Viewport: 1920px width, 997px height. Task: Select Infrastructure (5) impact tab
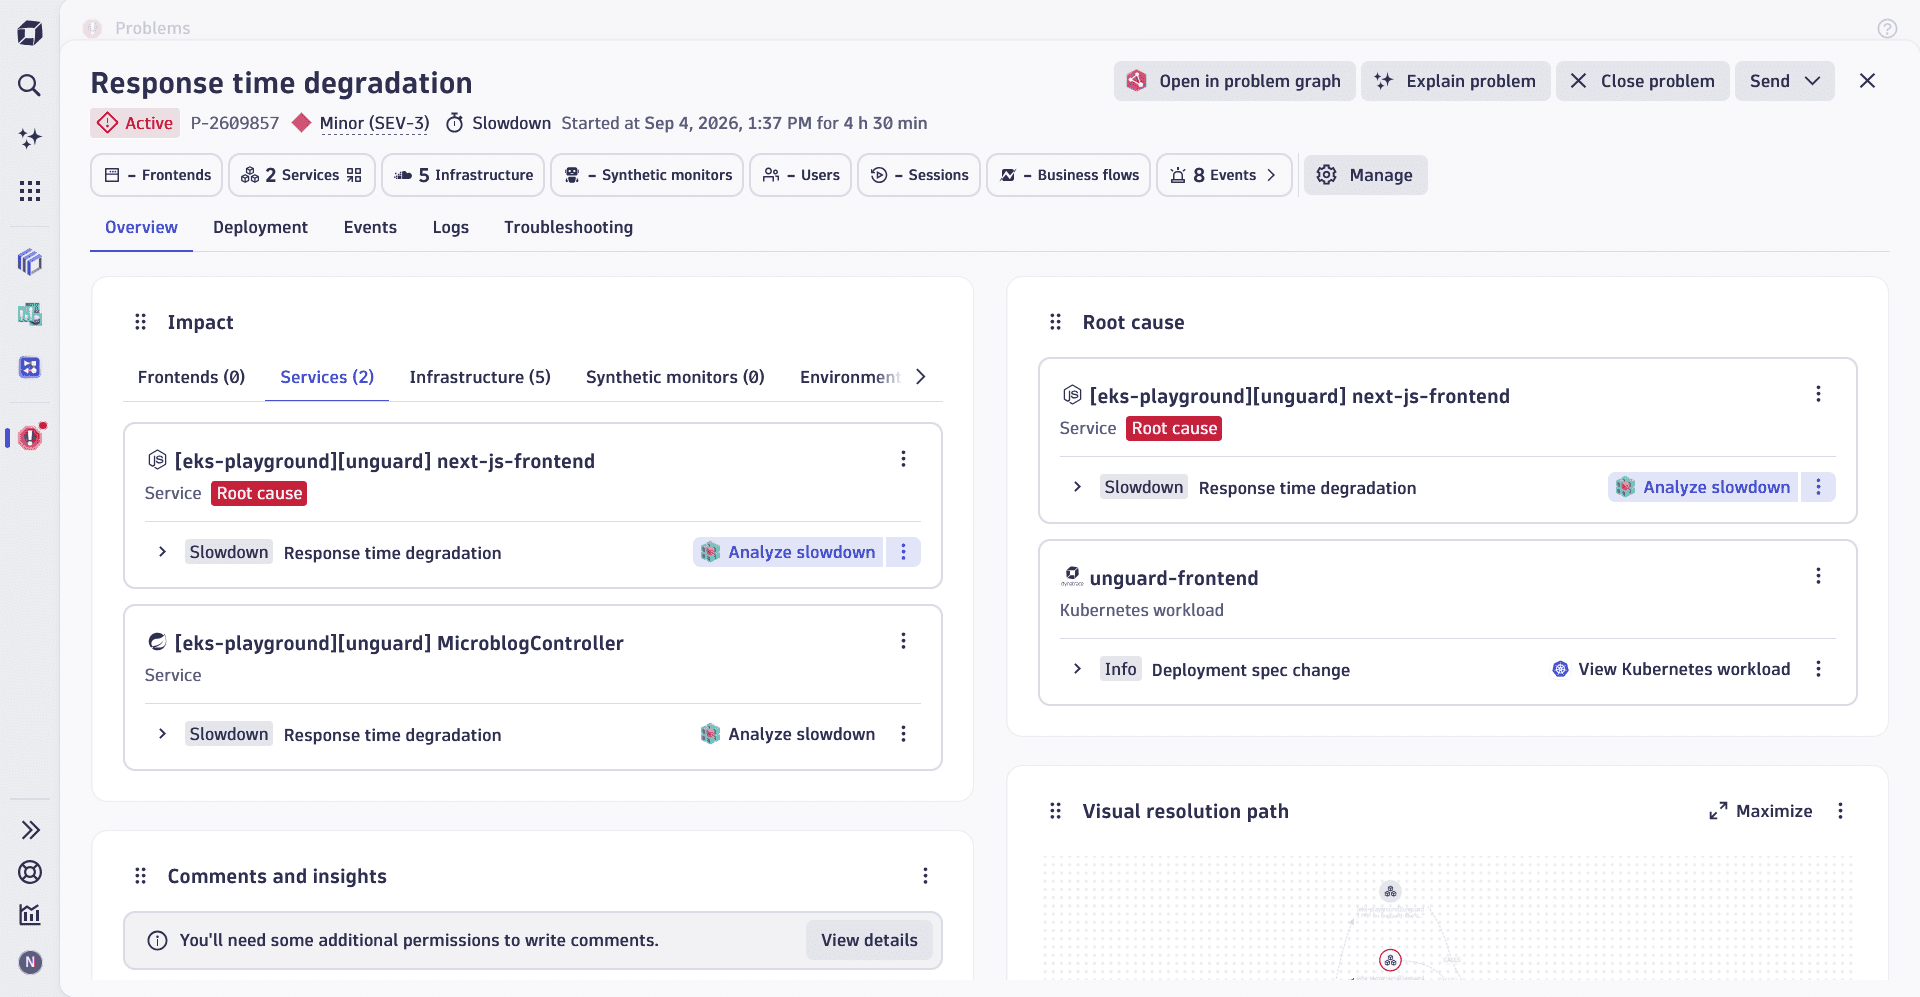[x=480, y=377]
